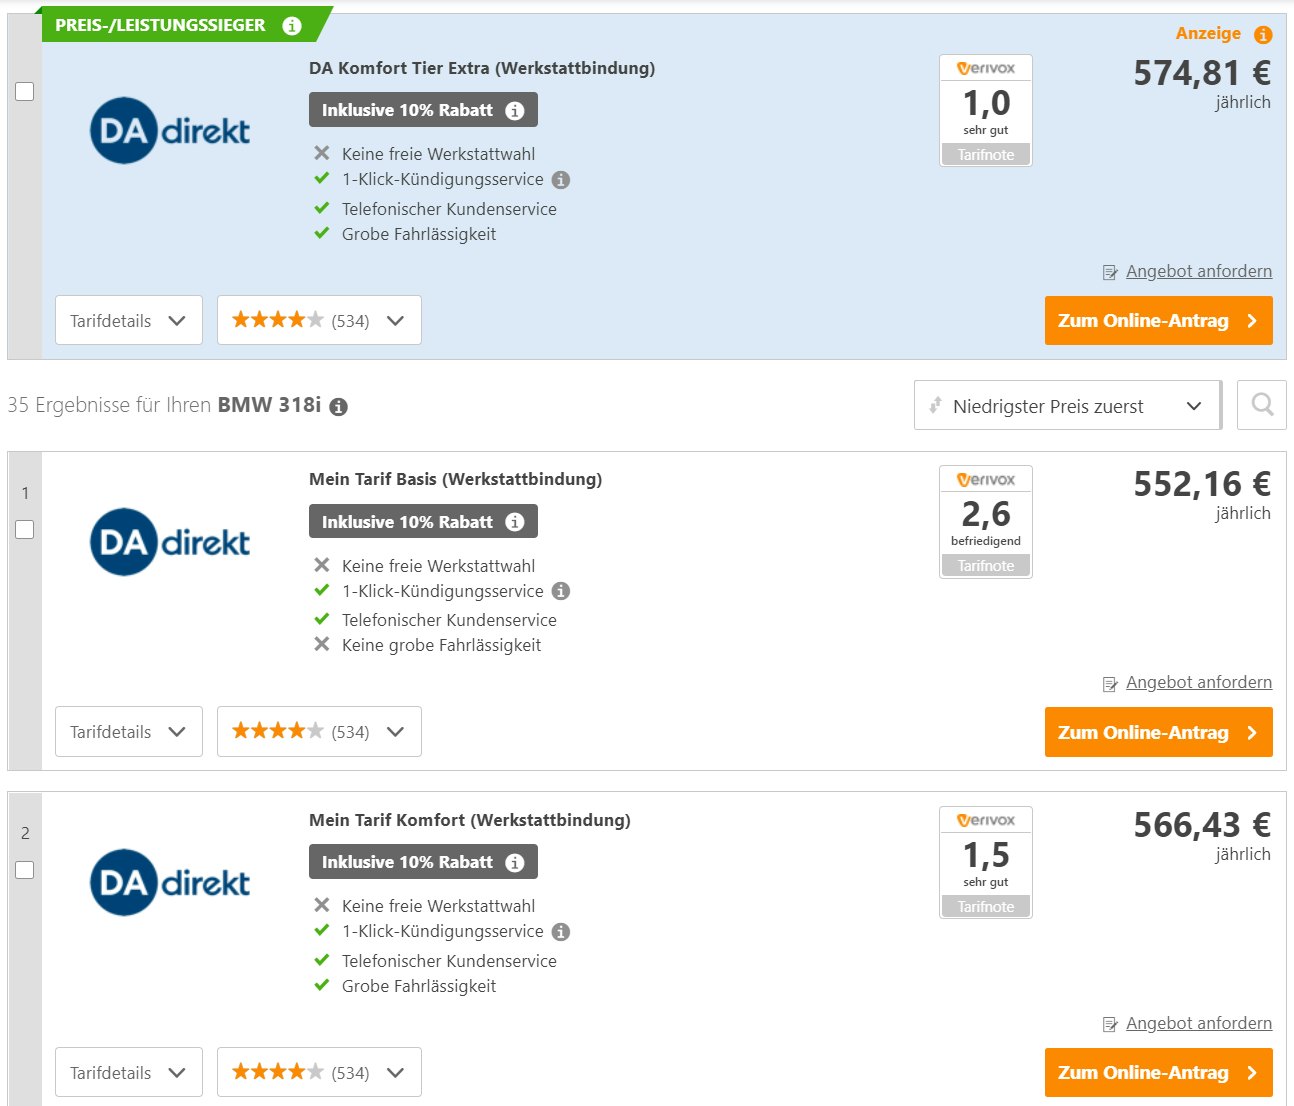The height and width of the screenshot is (1106, 1294).
Task: Open the Niedrigster Preis zuerst sort dropdown
Action: tap(1067, 406)
